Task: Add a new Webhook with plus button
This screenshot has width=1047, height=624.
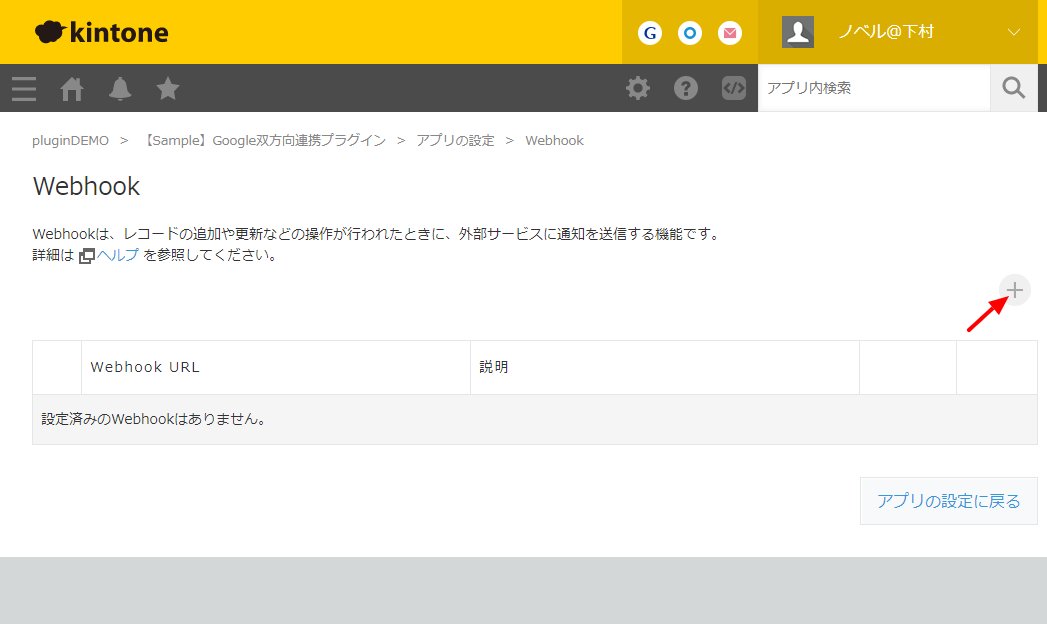Action: 1015,290
